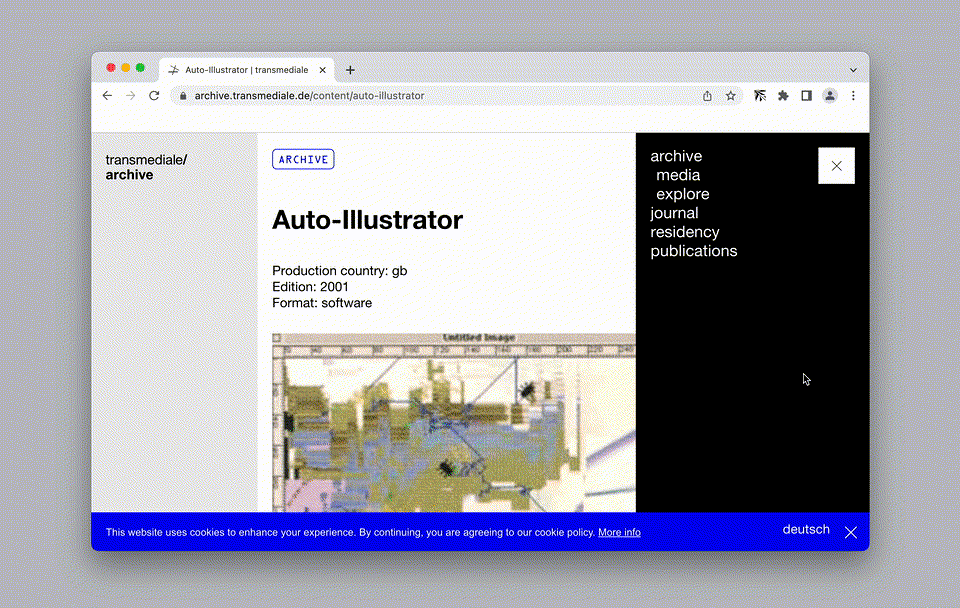
Task: Go to 'publications' in the menu
Action: click(x=693, y=251)
